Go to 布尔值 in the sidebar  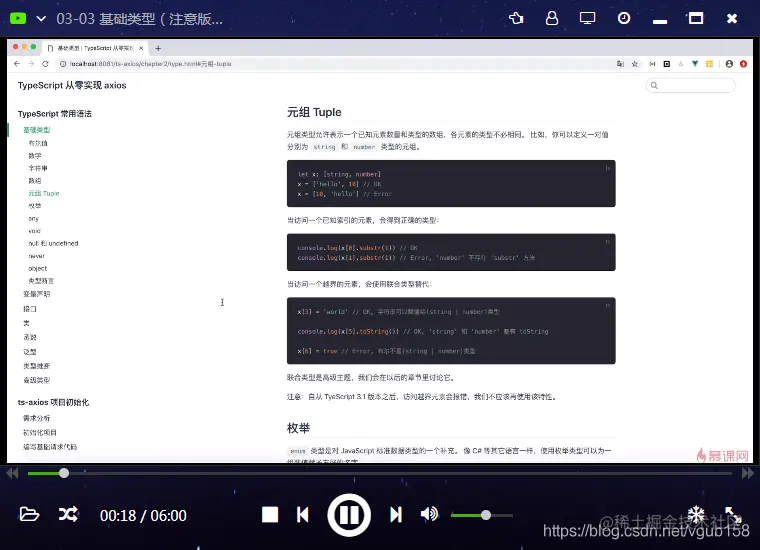pyautogui.click(x=38, y=143)
